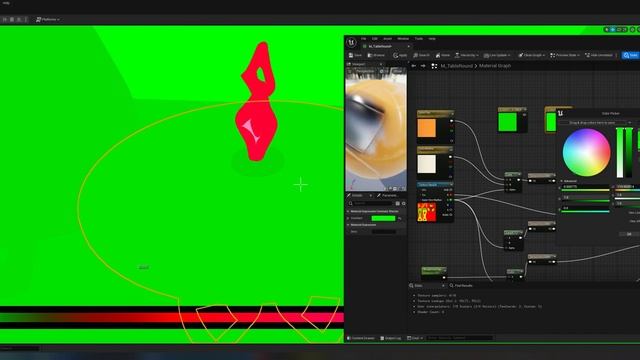Viewport: 640px width, 360px height.
Task: Click the Save toolbar button
Action: coord(355,55)
